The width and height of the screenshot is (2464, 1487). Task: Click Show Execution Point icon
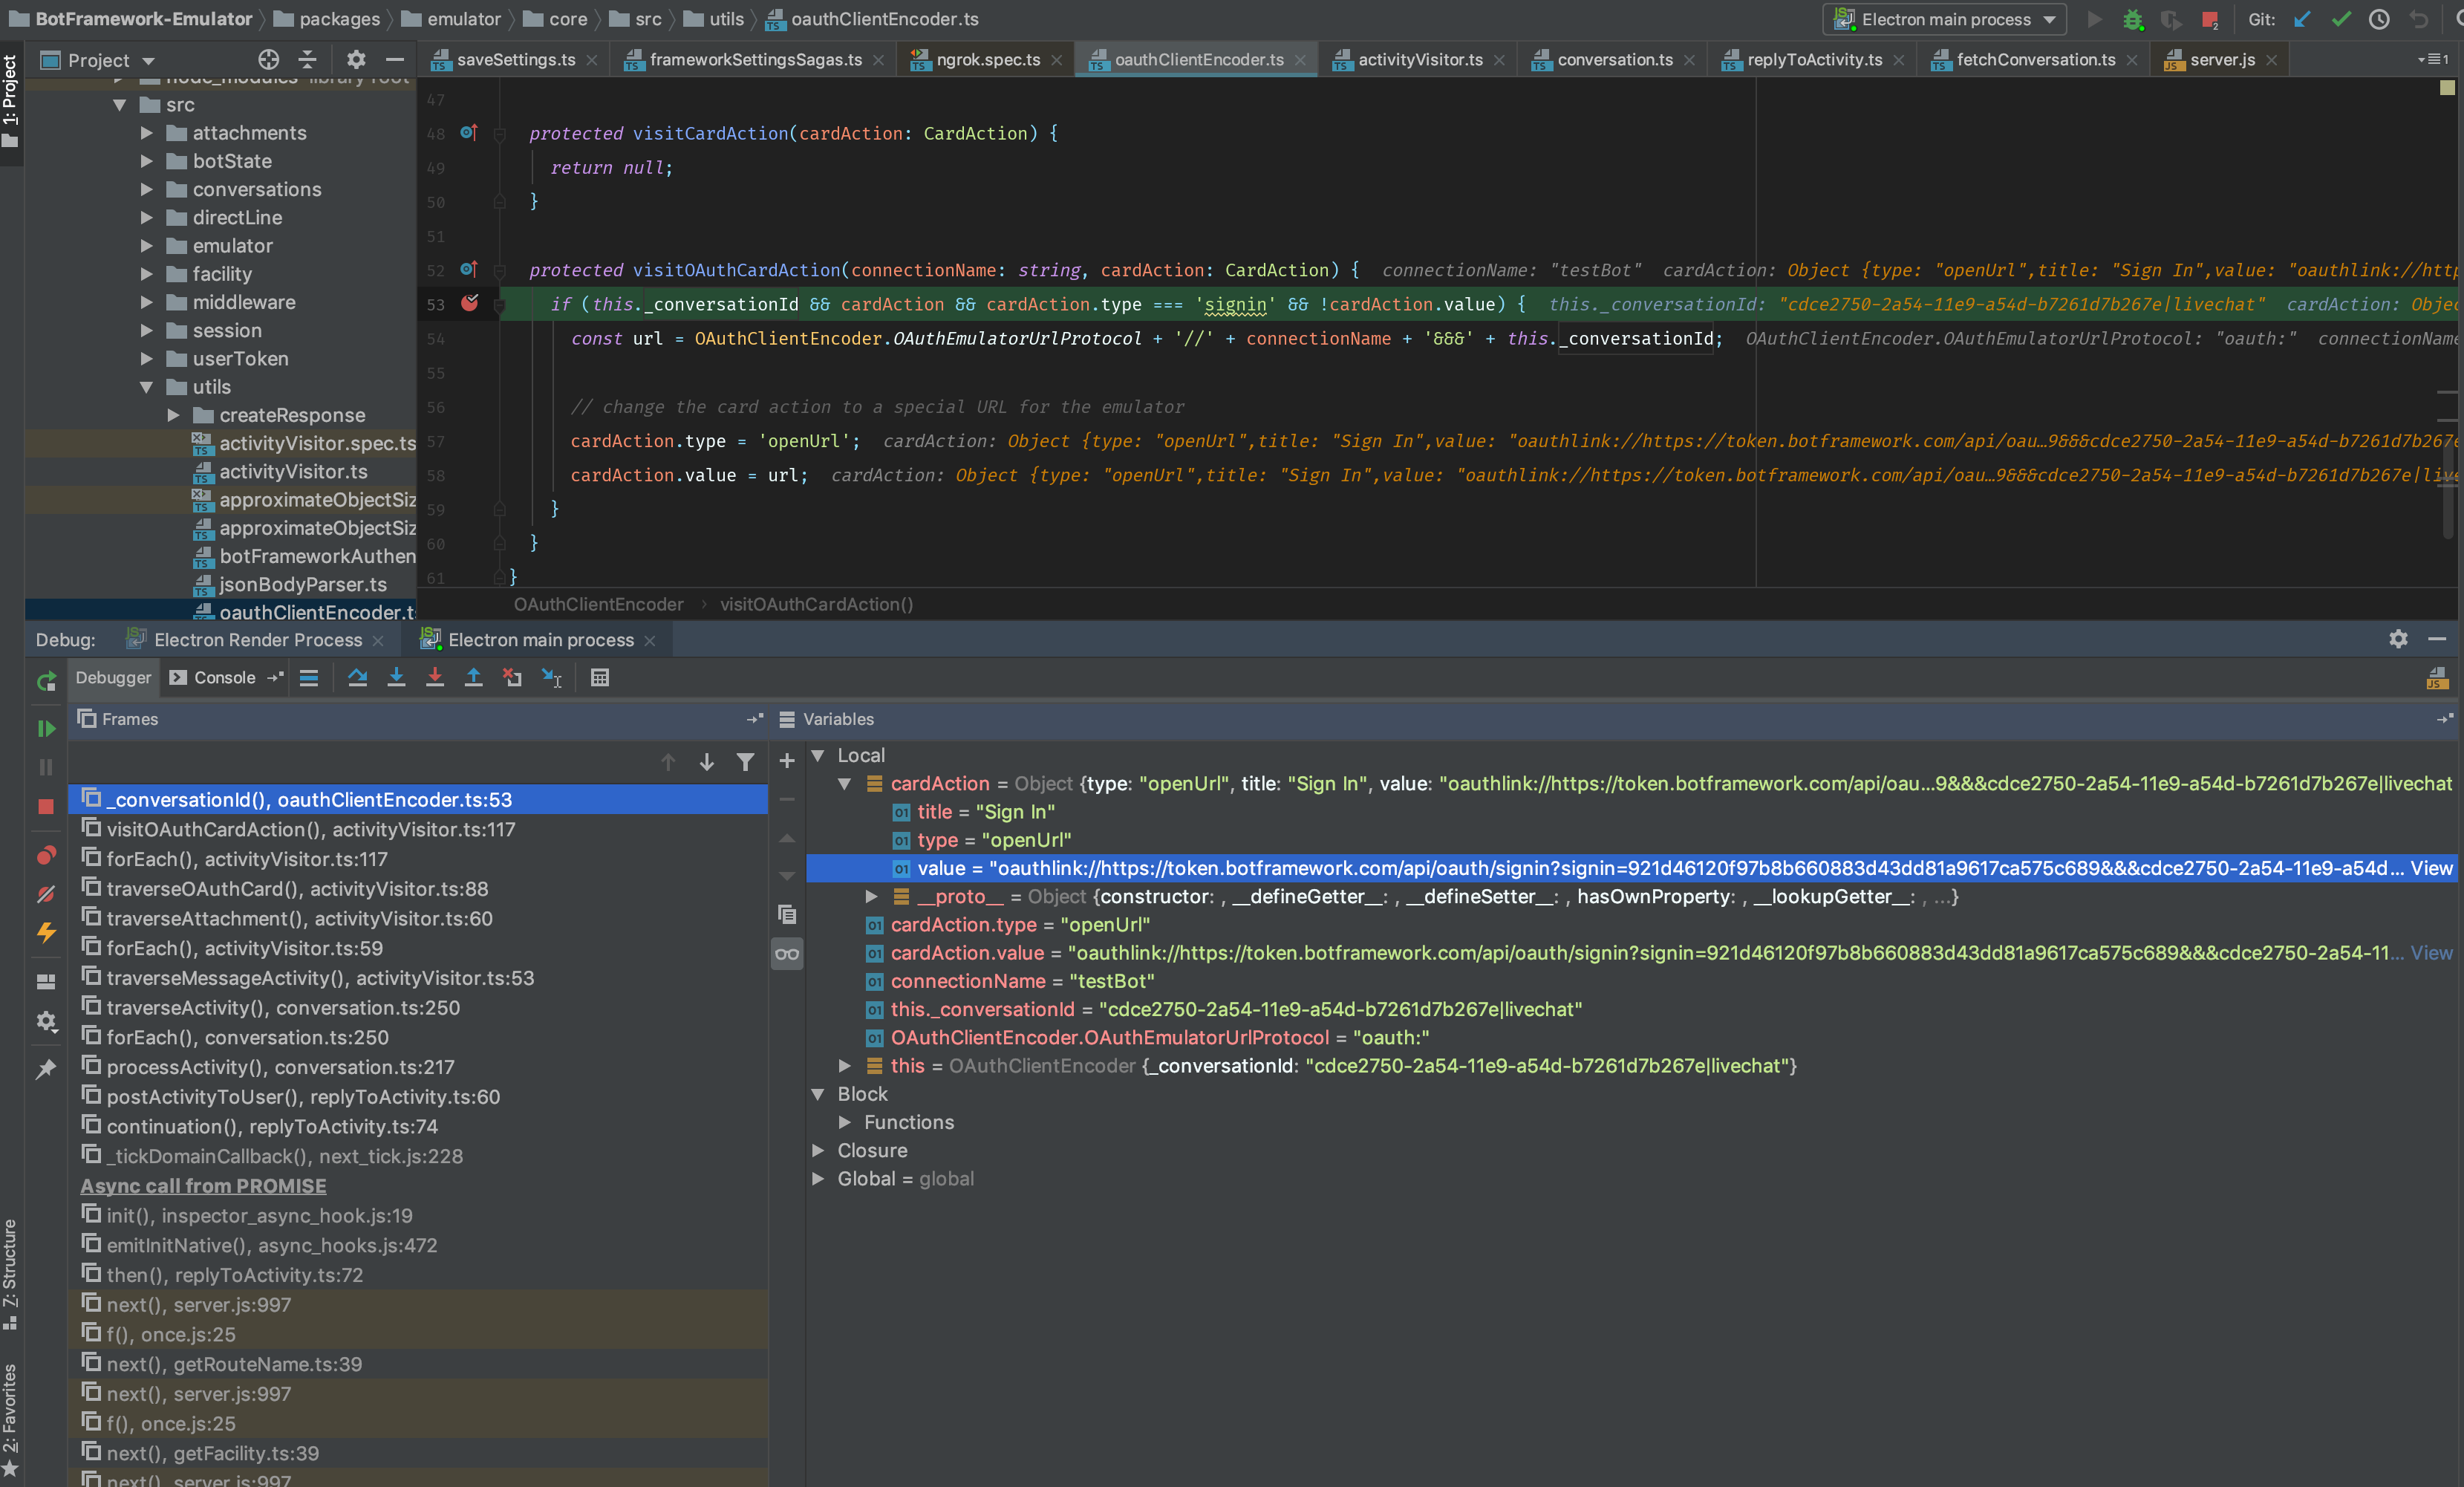[309, 678]
